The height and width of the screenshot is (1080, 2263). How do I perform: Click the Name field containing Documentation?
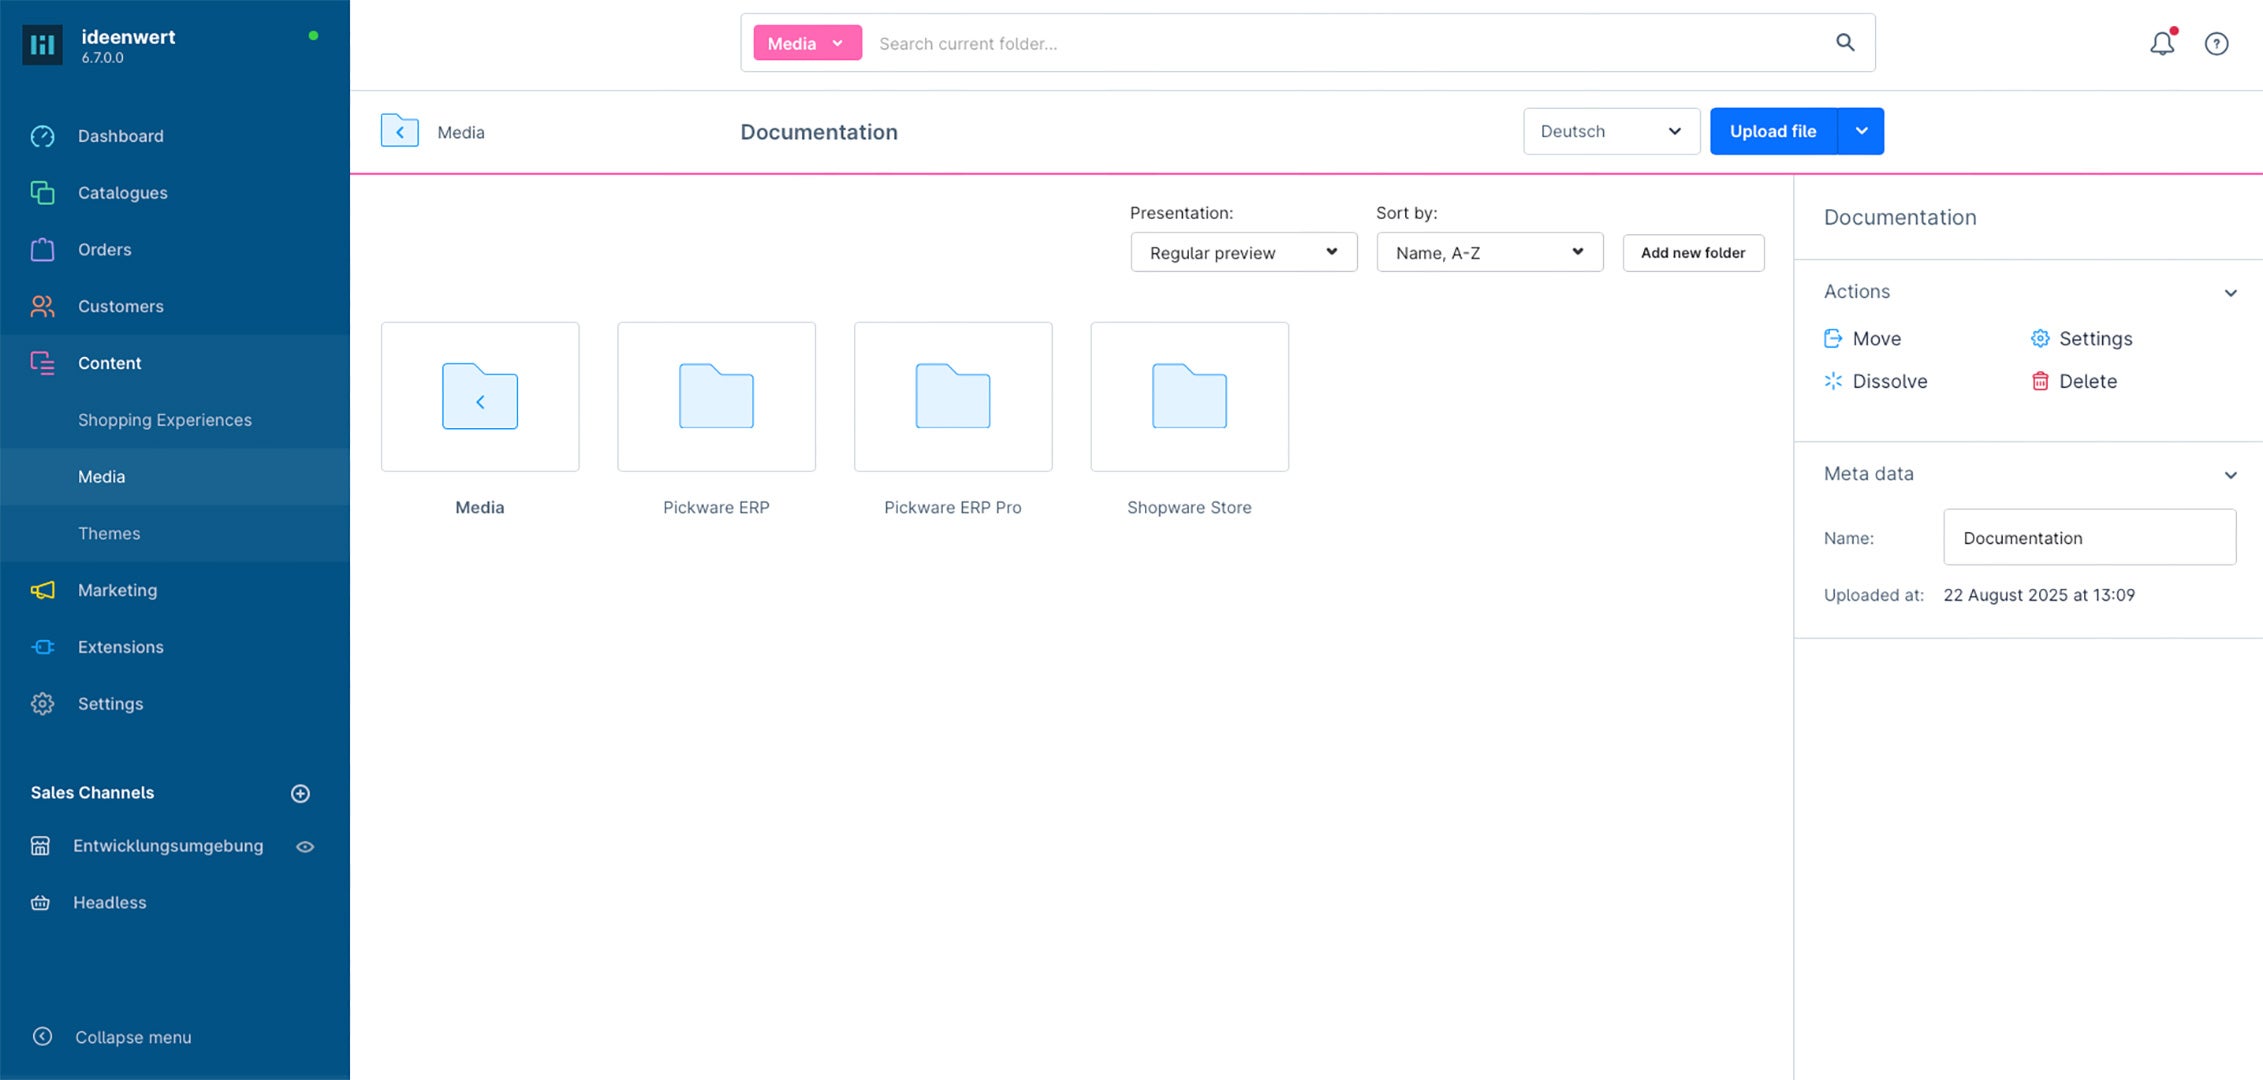[x=2089, y=537]
